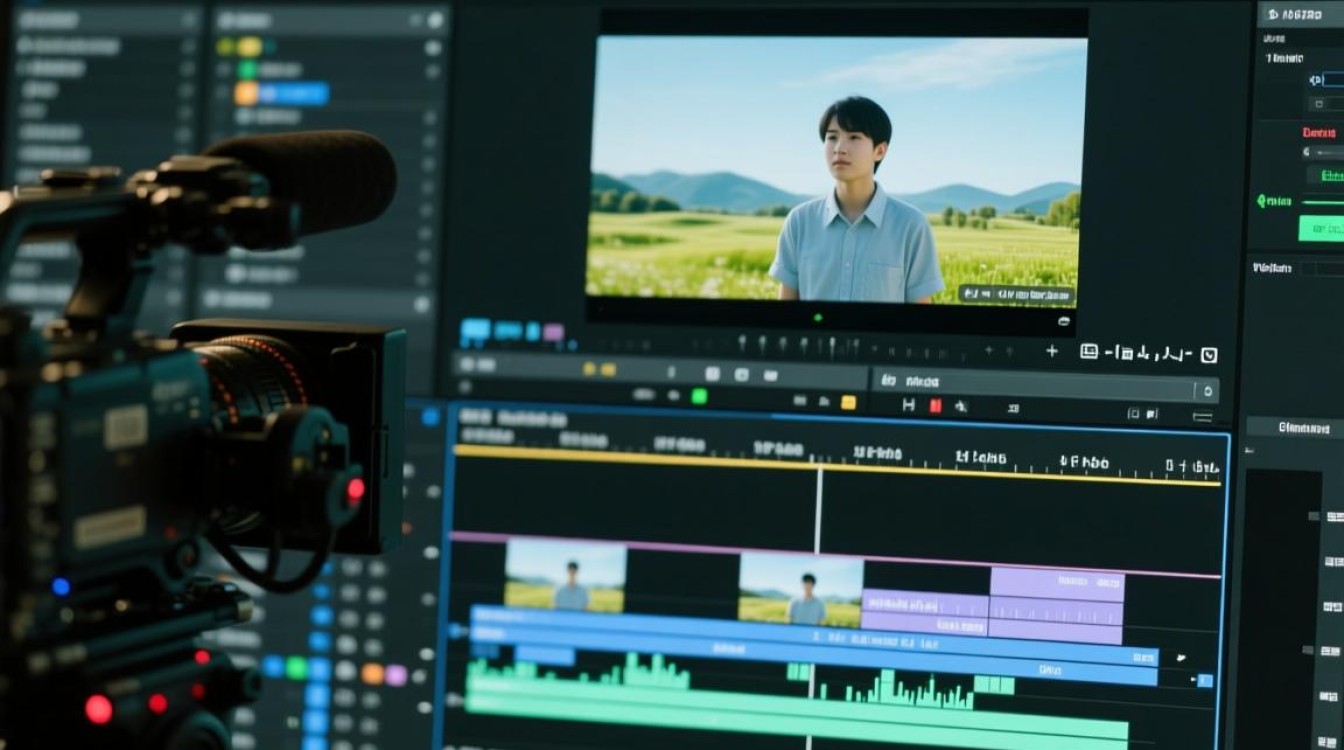Select the cyan tab below the preview
Screen dimensions: 1344x750
(475, 330)
